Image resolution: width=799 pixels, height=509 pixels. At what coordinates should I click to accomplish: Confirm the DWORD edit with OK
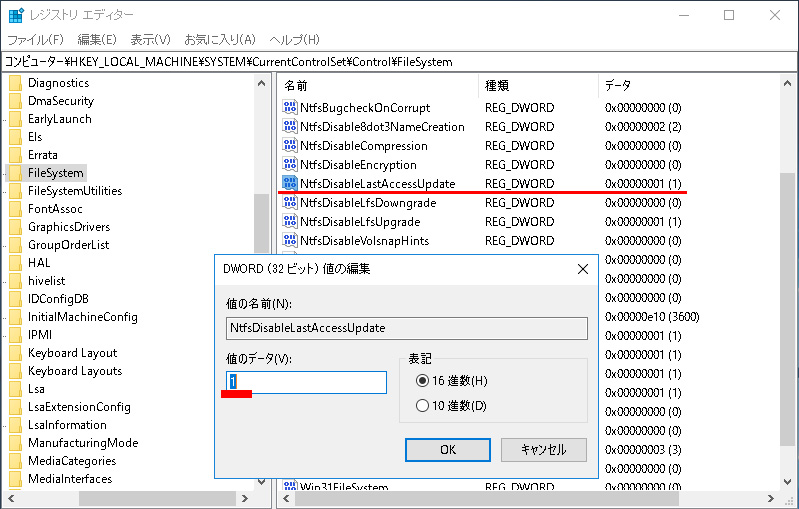pyautogui.click(x=448, y=450)
